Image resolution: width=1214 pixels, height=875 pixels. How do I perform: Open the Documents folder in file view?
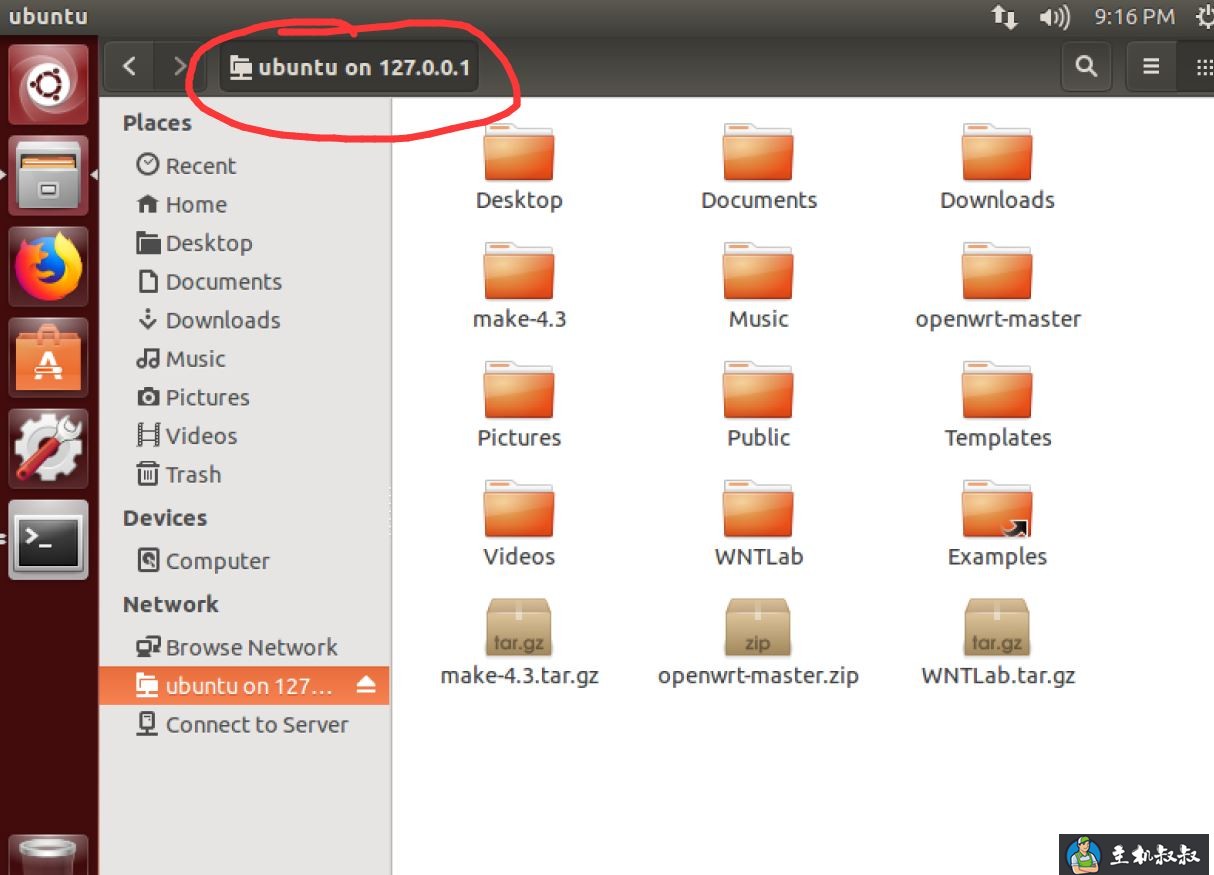[x=758, y=153]
